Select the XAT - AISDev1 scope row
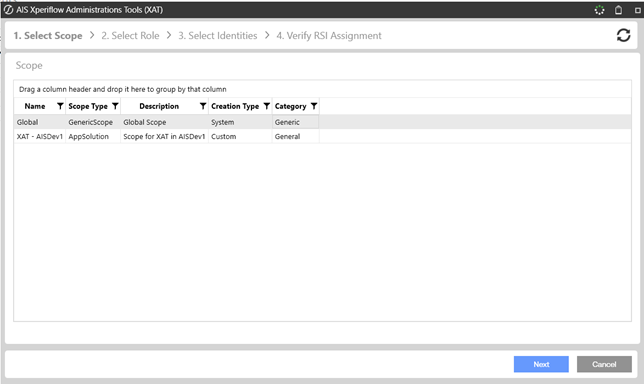This screenshot has width=644, height=384. tap(322, 136)
